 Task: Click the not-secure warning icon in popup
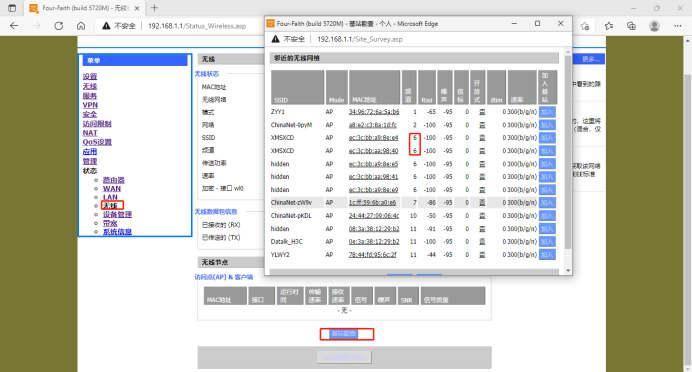[x=275, y=39]
